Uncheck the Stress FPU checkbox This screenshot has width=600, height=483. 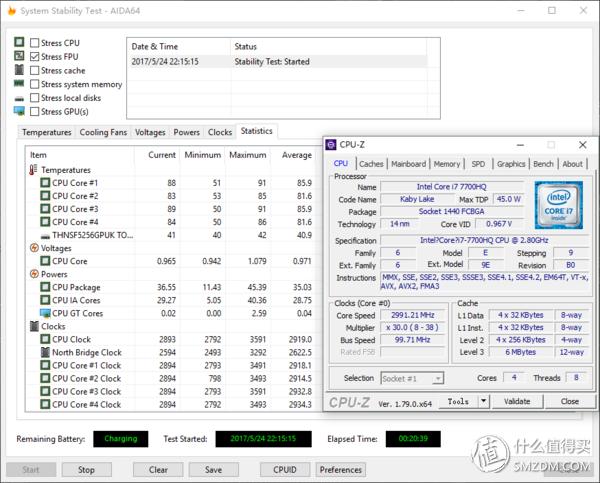[x=35, y=57]
